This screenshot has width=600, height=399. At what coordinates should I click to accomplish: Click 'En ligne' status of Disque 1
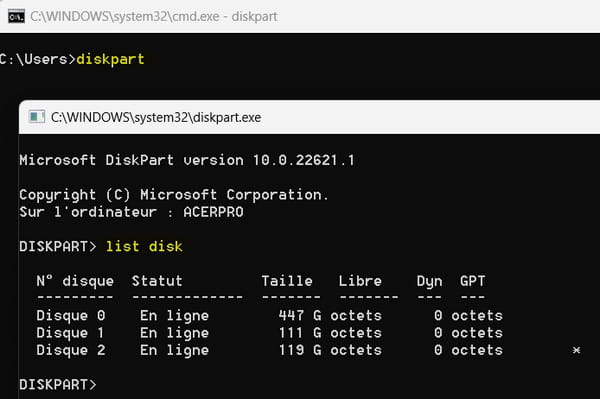[x=174, y=333]
